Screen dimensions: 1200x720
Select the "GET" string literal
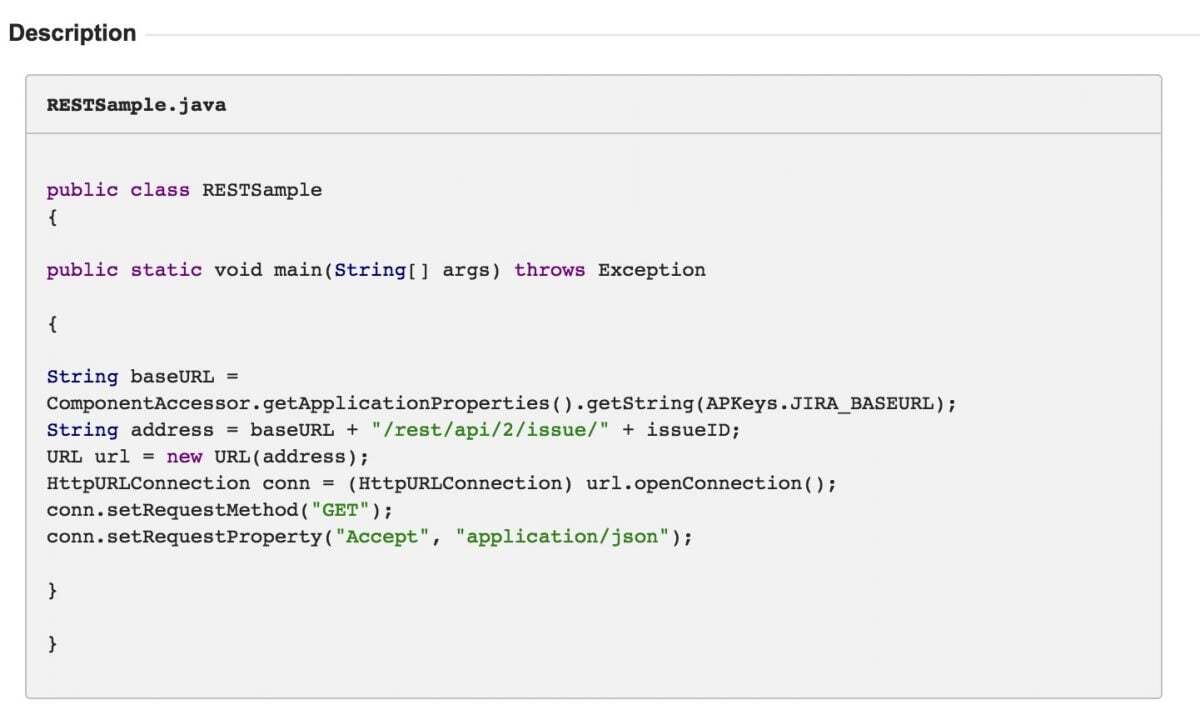point(338,510)
